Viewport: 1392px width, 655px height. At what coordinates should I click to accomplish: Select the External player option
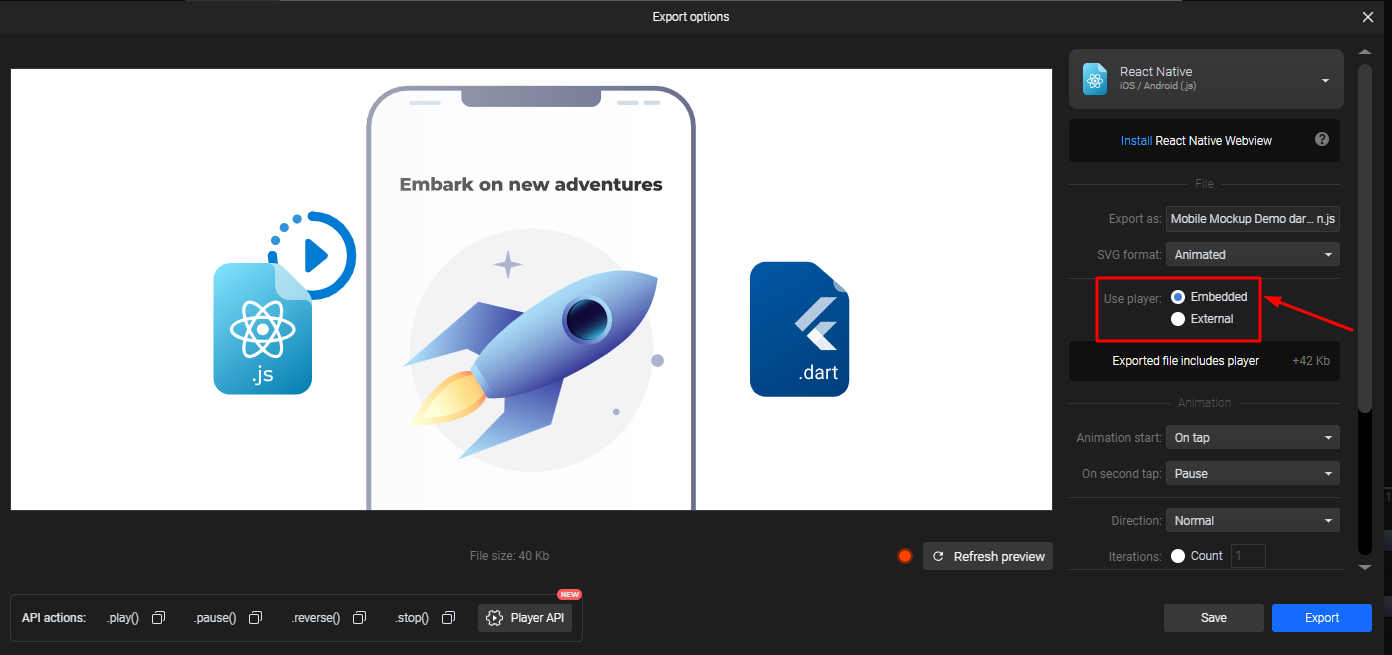pos(1178,319)
